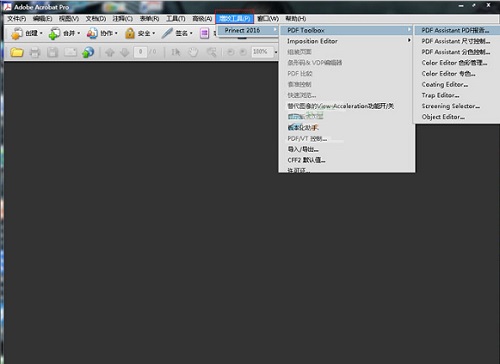
Task: Click the Combine (合并) green plus icon
Action: (54, 33)
